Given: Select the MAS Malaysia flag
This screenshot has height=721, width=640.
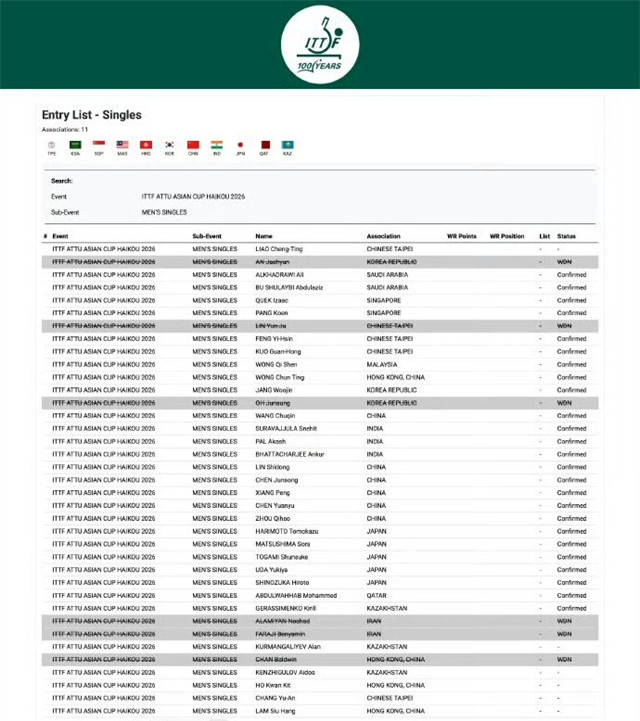Looking at the screenshot, I should pyautogui.click(x=122, y=145).
